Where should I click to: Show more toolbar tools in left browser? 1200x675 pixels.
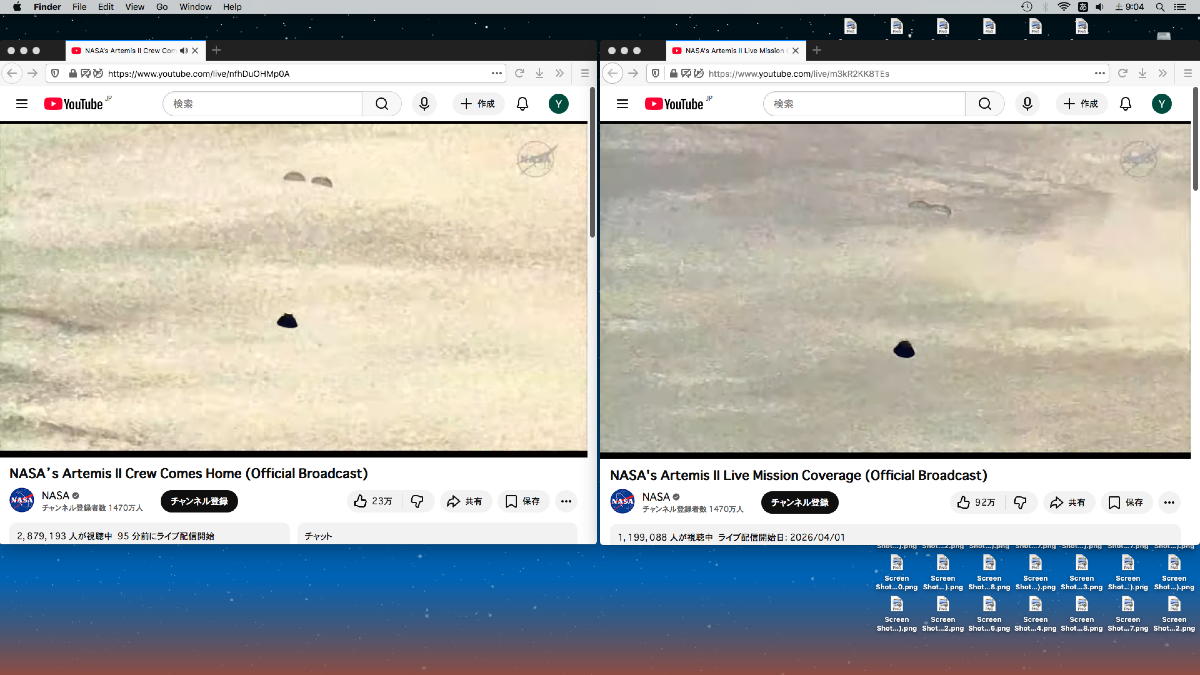559,73
